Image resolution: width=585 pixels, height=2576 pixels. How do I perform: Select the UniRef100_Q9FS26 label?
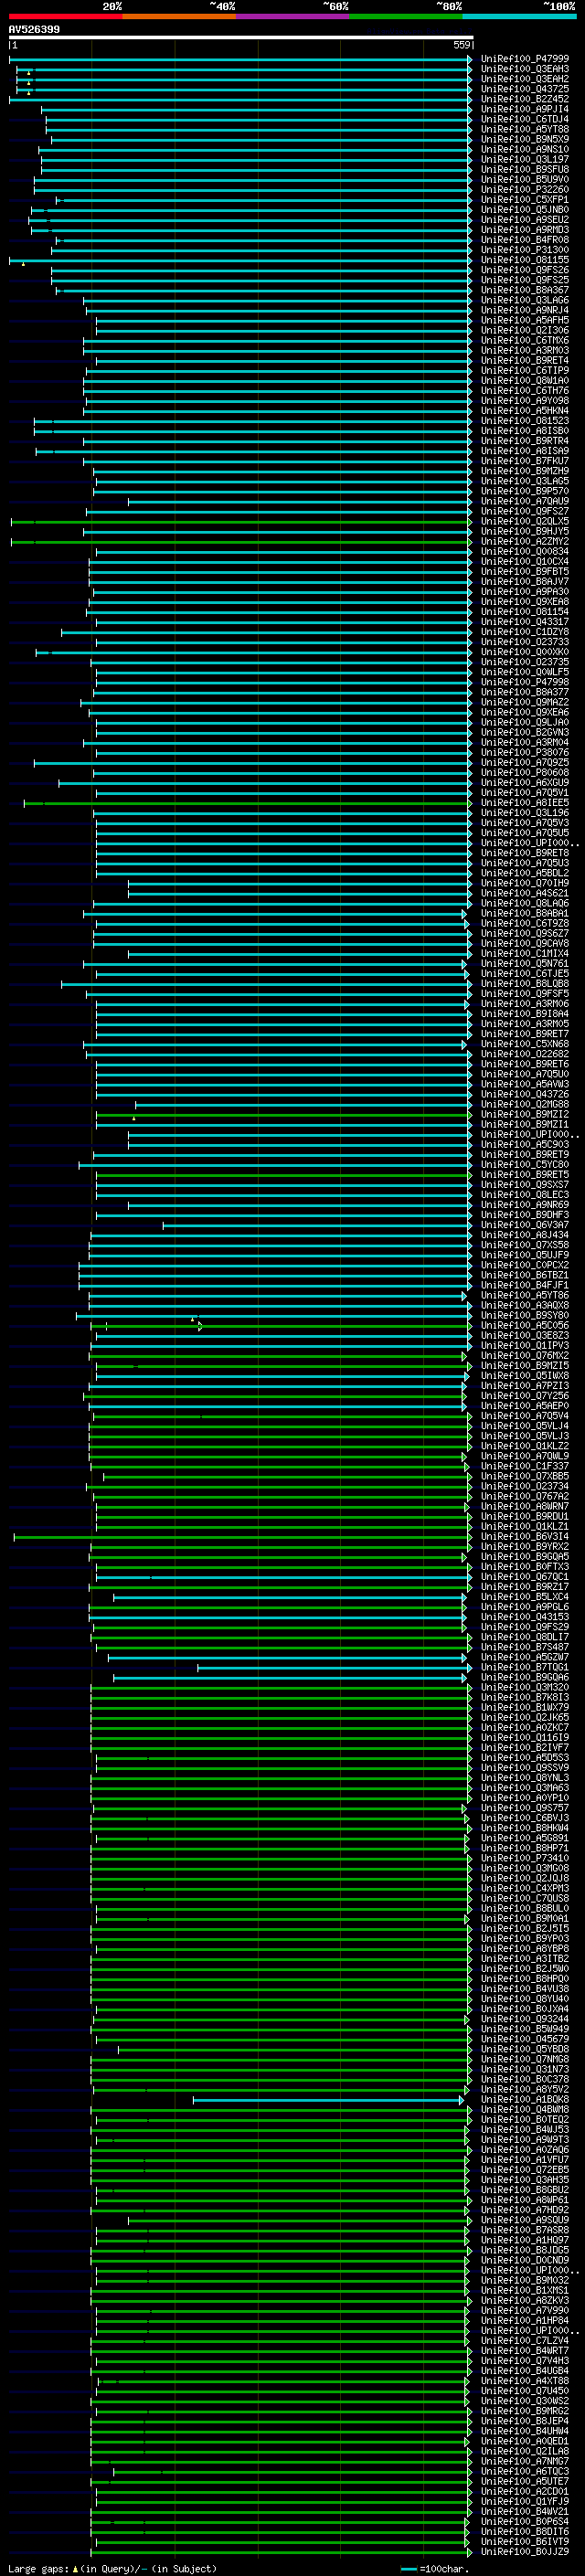click(525, 270)
